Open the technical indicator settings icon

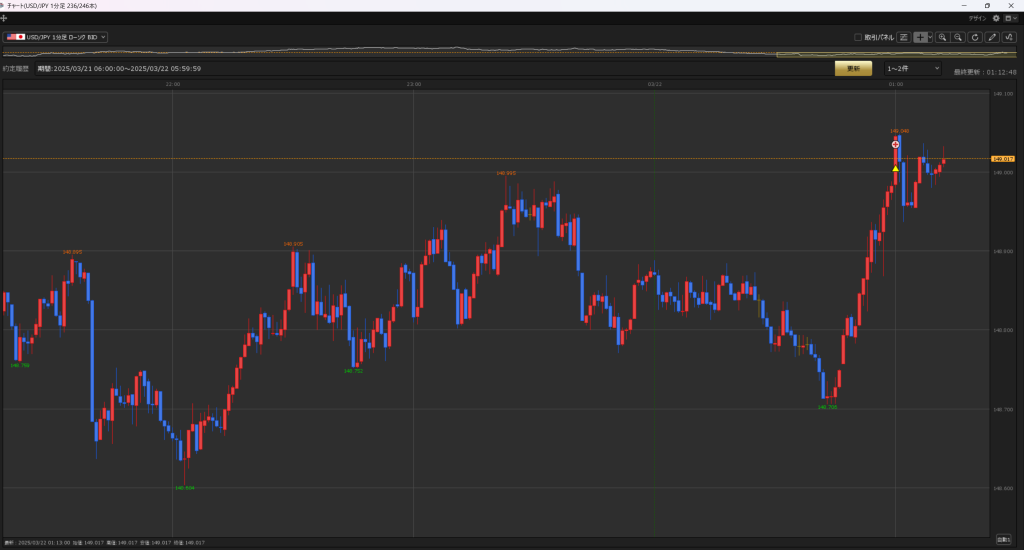(x=1009, y=37)
